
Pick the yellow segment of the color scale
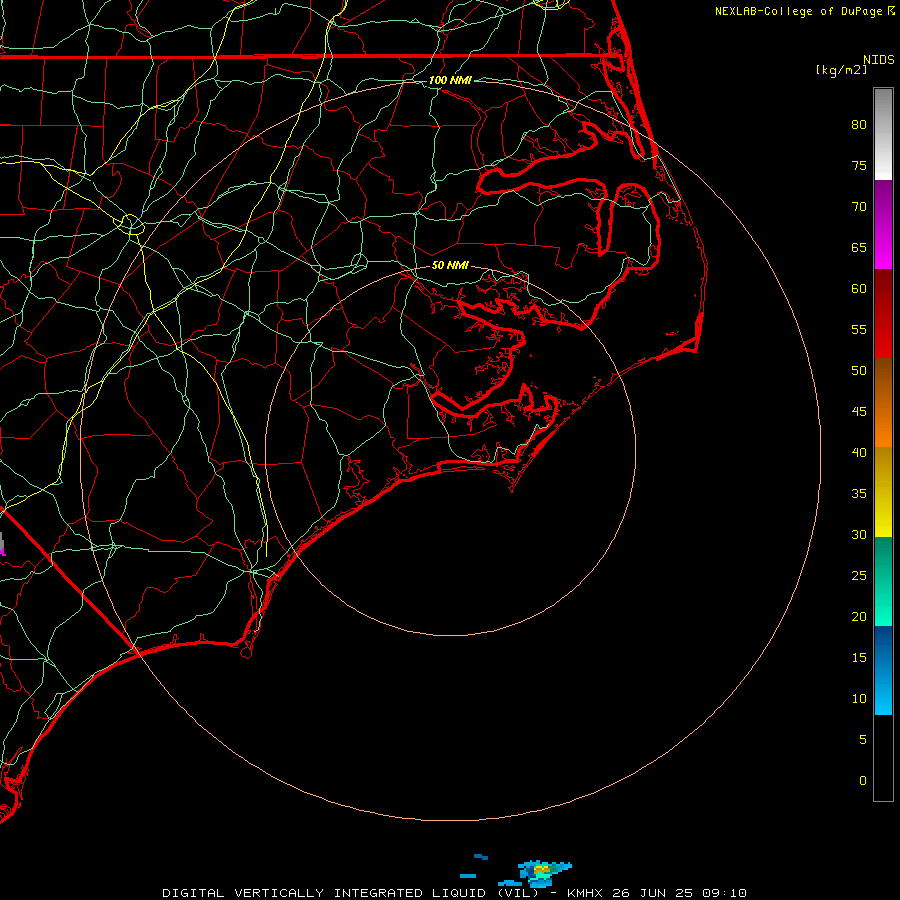(x=883, y=492)
